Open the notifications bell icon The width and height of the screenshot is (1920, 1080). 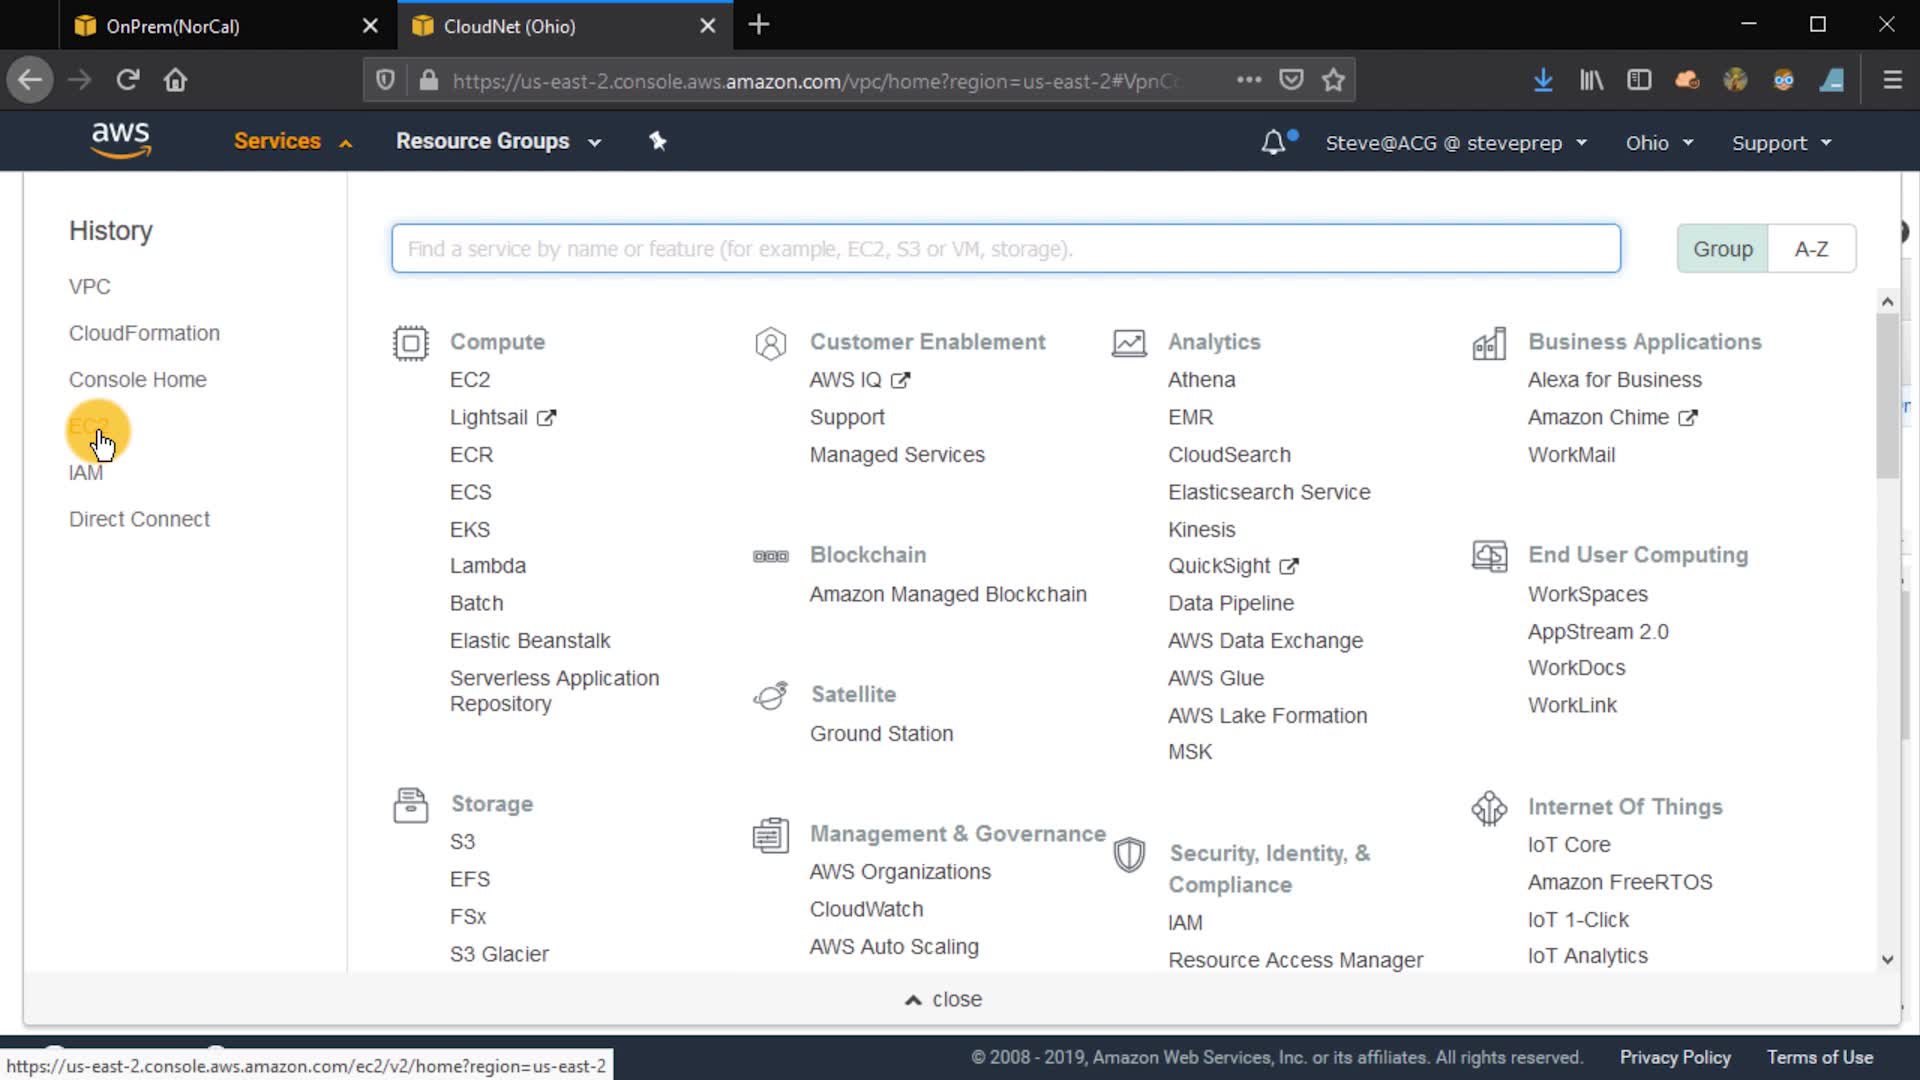click(1273, 142)
